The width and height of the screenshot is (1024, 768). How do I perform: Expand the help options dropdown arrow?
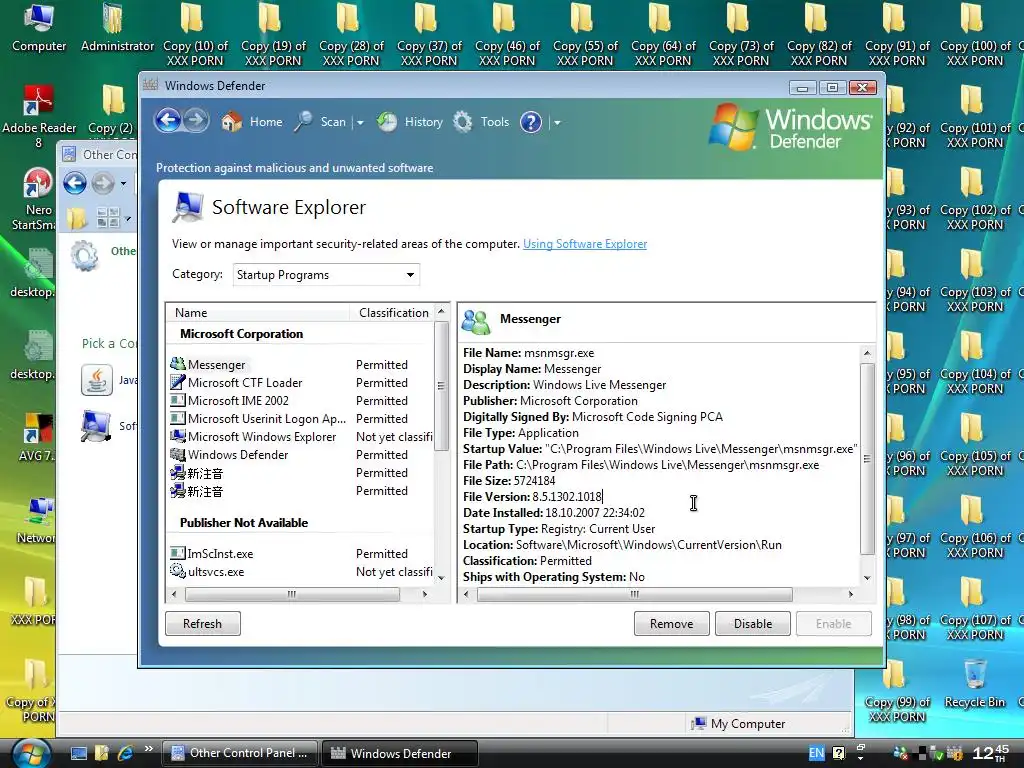(x=556, y=122)
